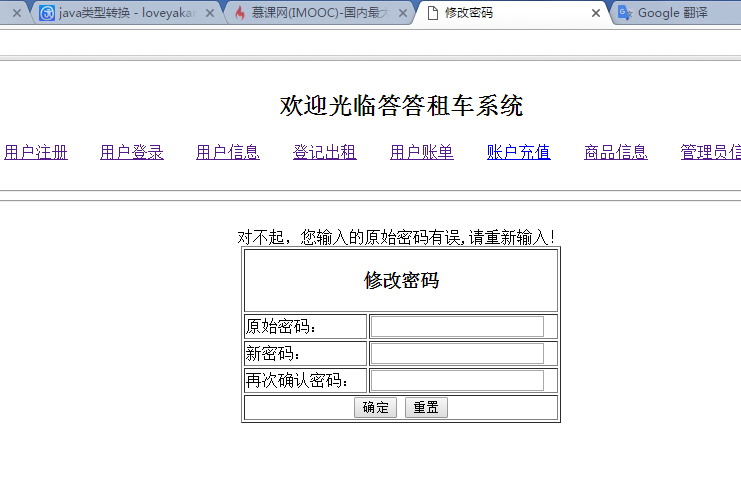Submit the form with 确定

pos(375,407)
